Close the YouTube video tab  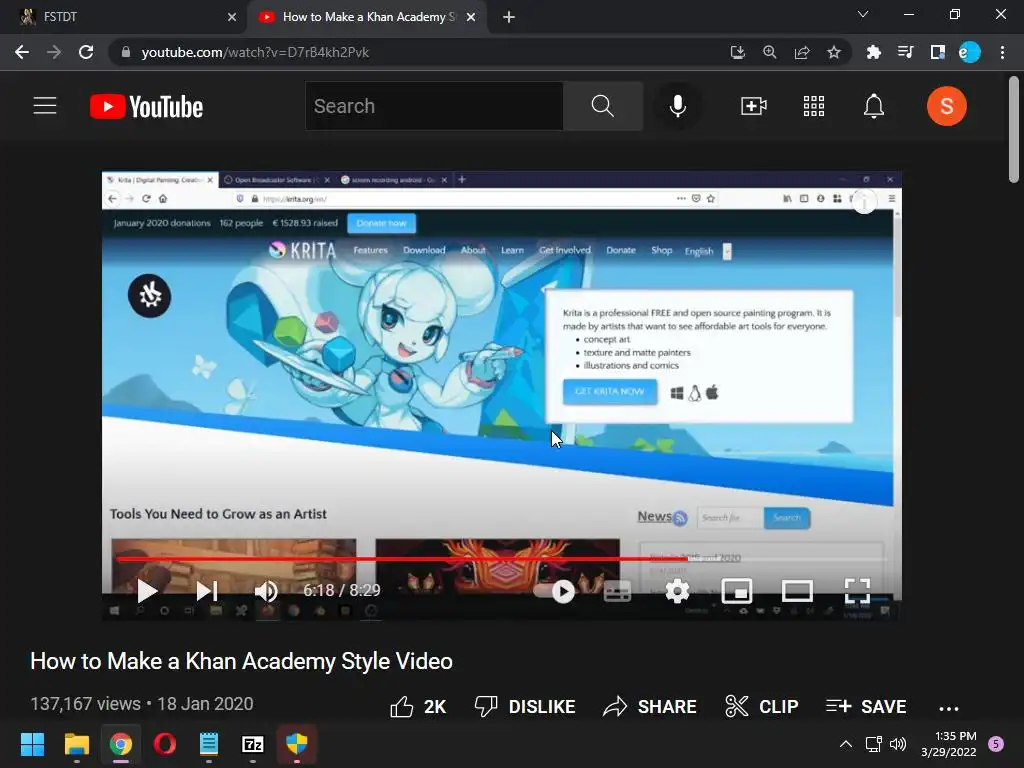(471, 17)
